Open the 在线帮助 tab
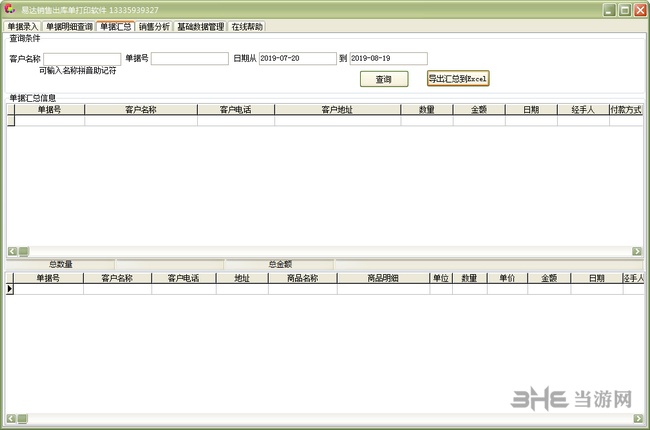This screenshot has width=650, height=430. click(x=247, y=27)
